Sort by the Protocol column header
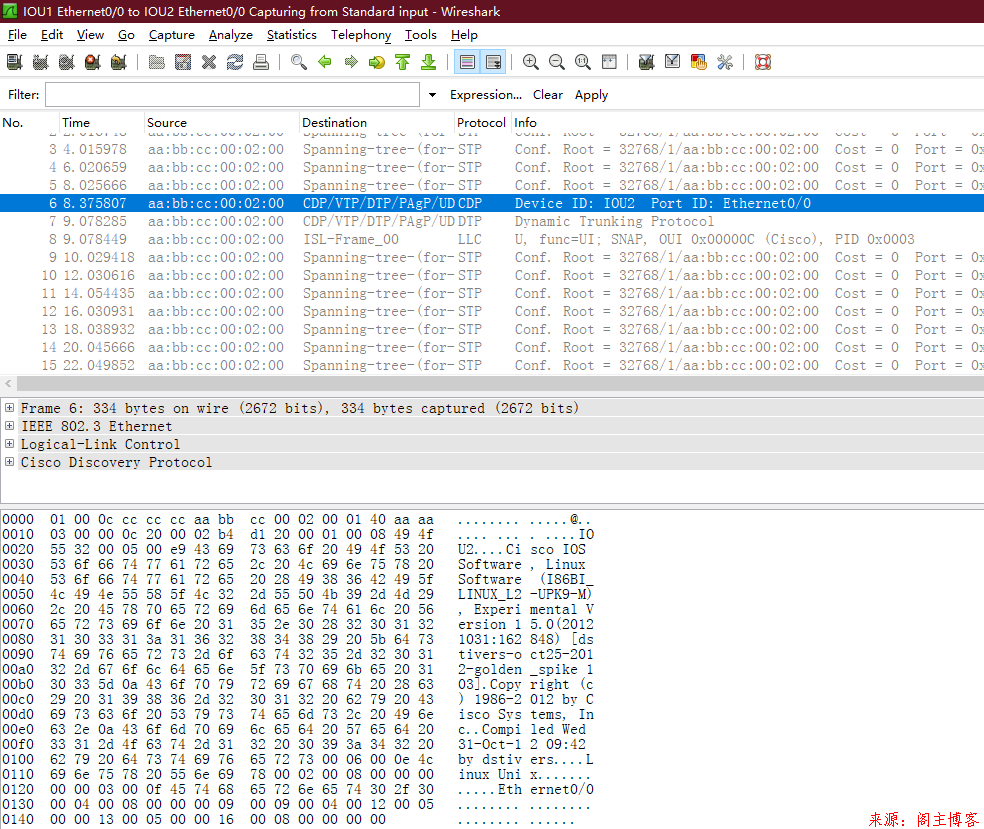The height and width of the screenshot is (829, 984). tap(481, 122)
